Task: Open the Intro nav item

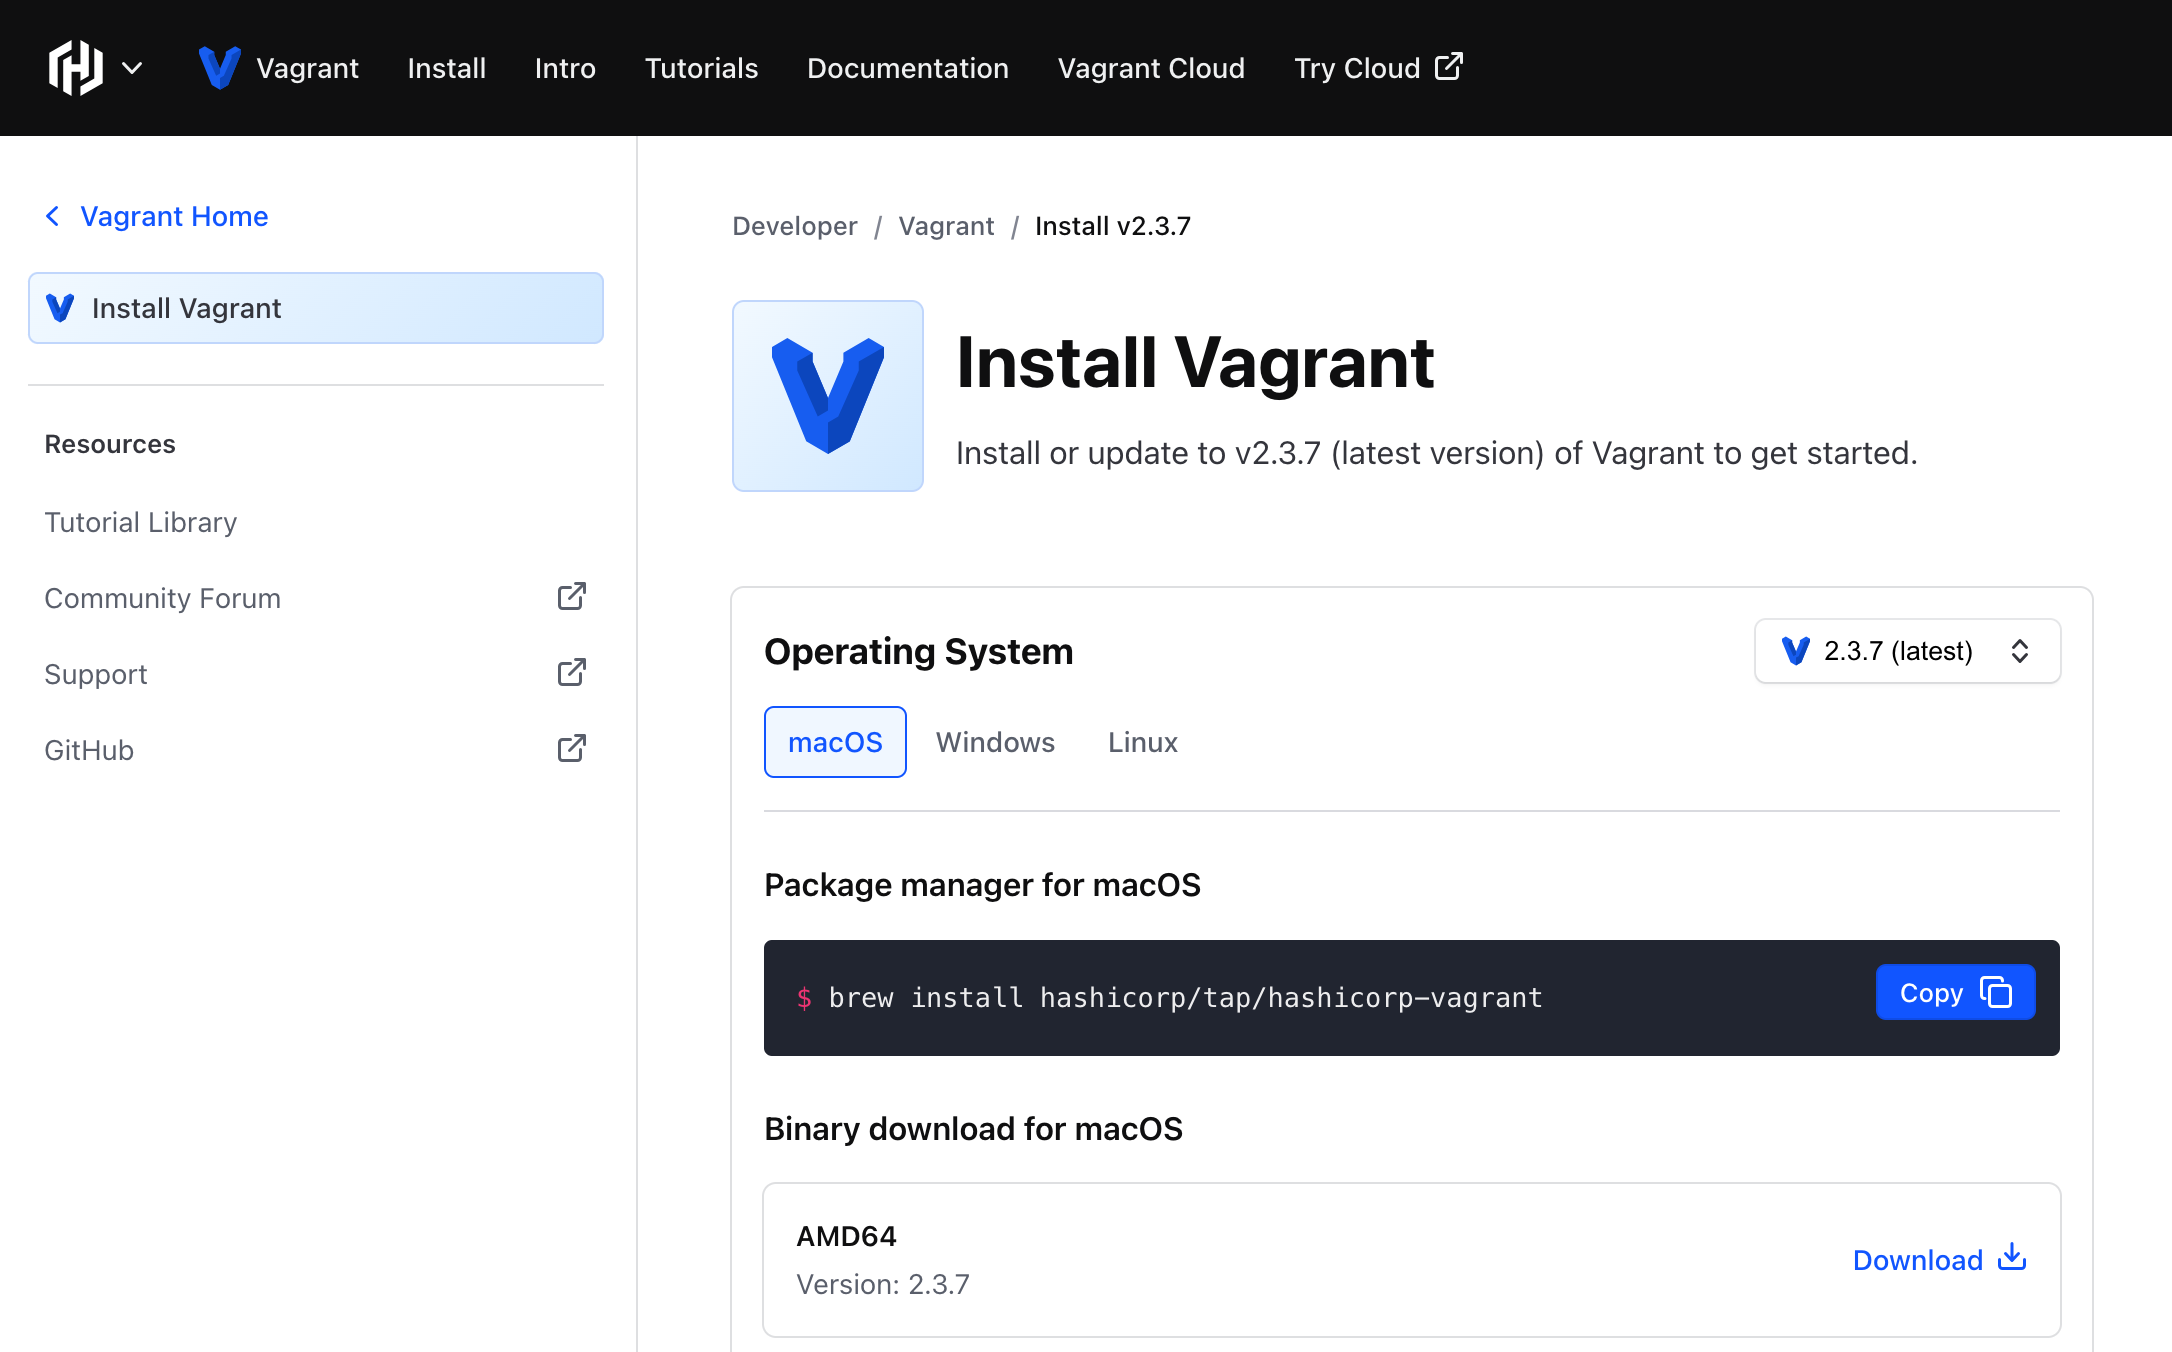Action: pos(565,68)
